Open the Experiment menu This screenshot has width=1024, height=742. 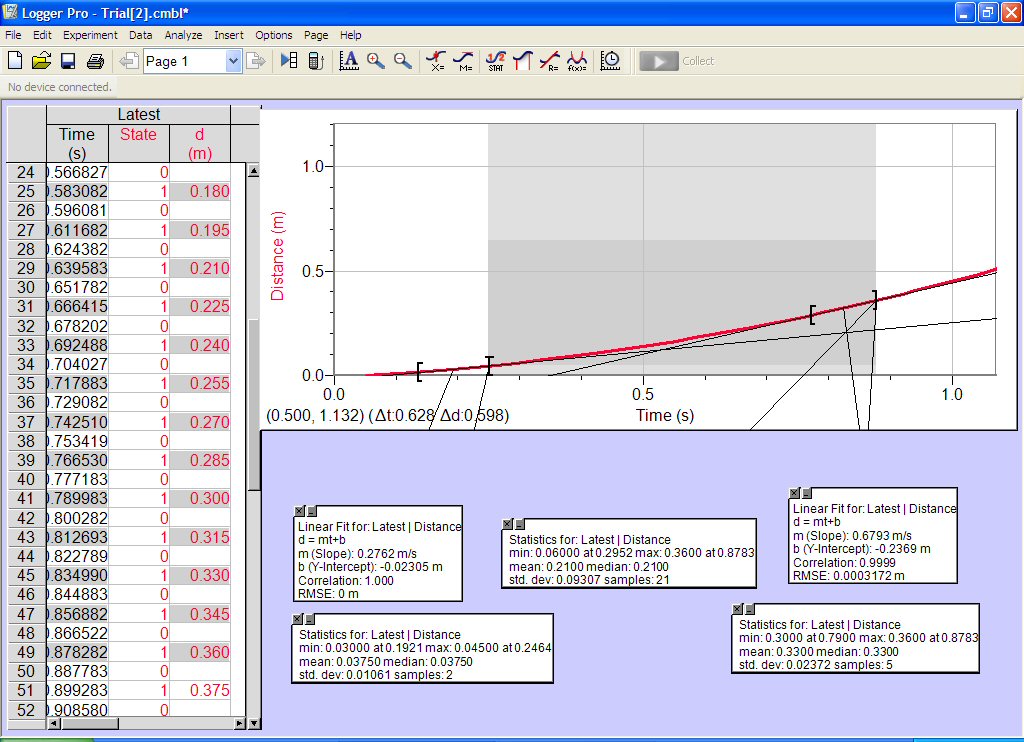tap(90, 35)
